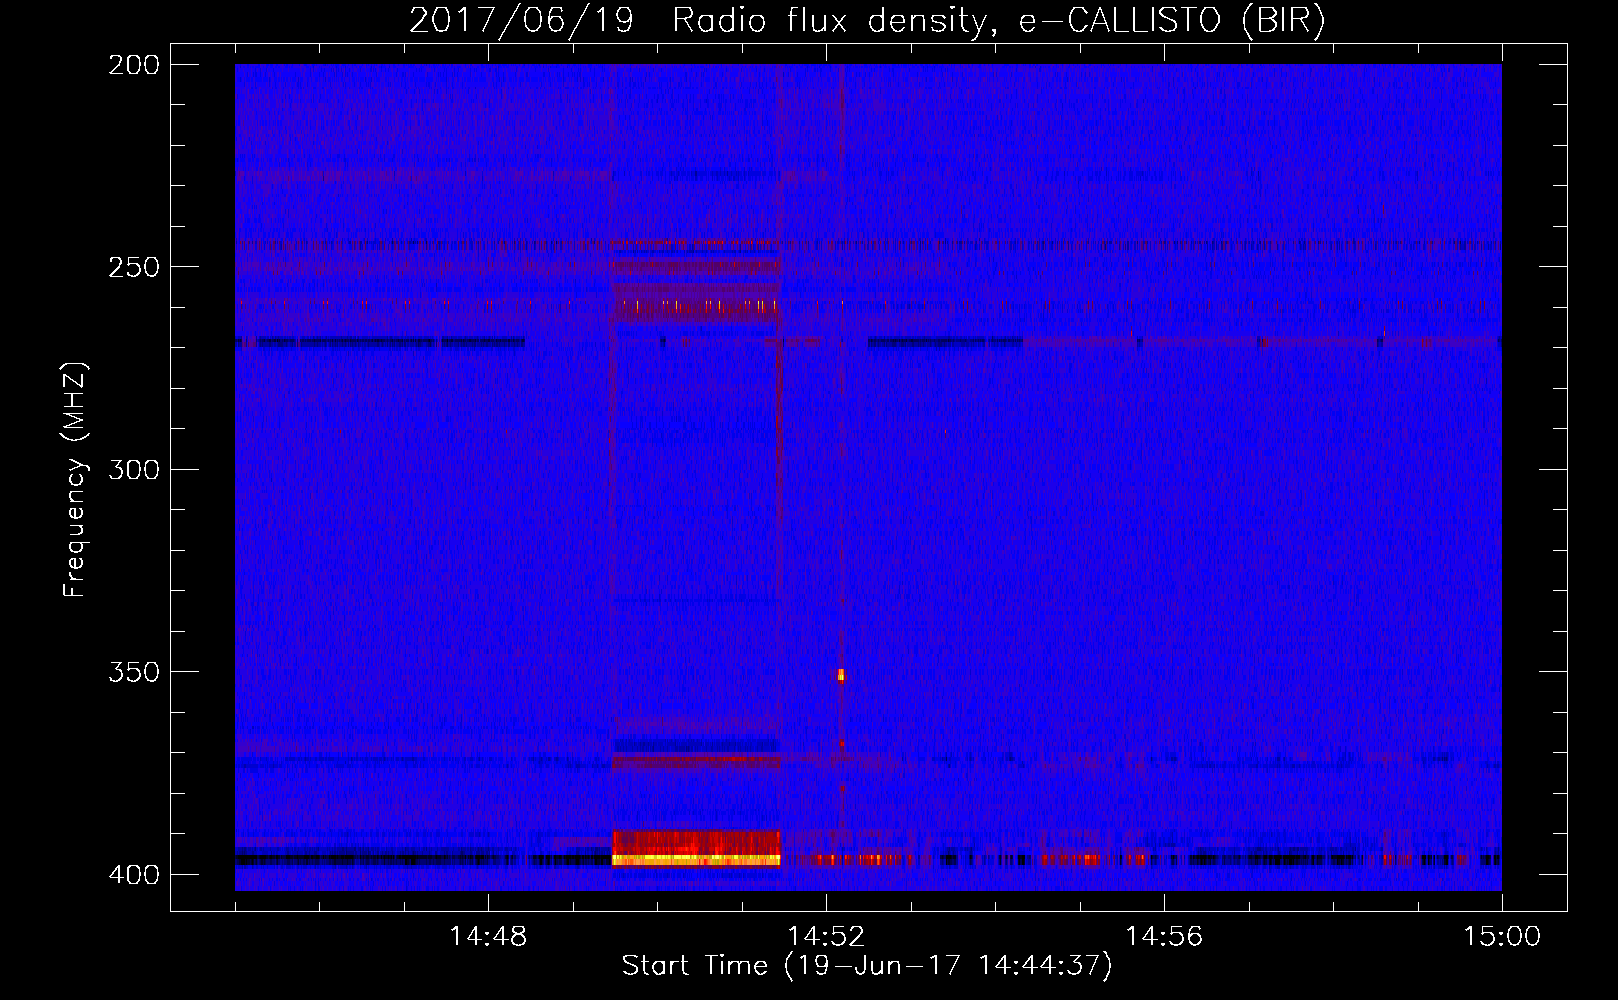The width and height of the screenshot is (1618, 1000).
Task: Click the 'Start Time (19-Jun-17 14:44:37)' label
Action: tap(867, 966)
